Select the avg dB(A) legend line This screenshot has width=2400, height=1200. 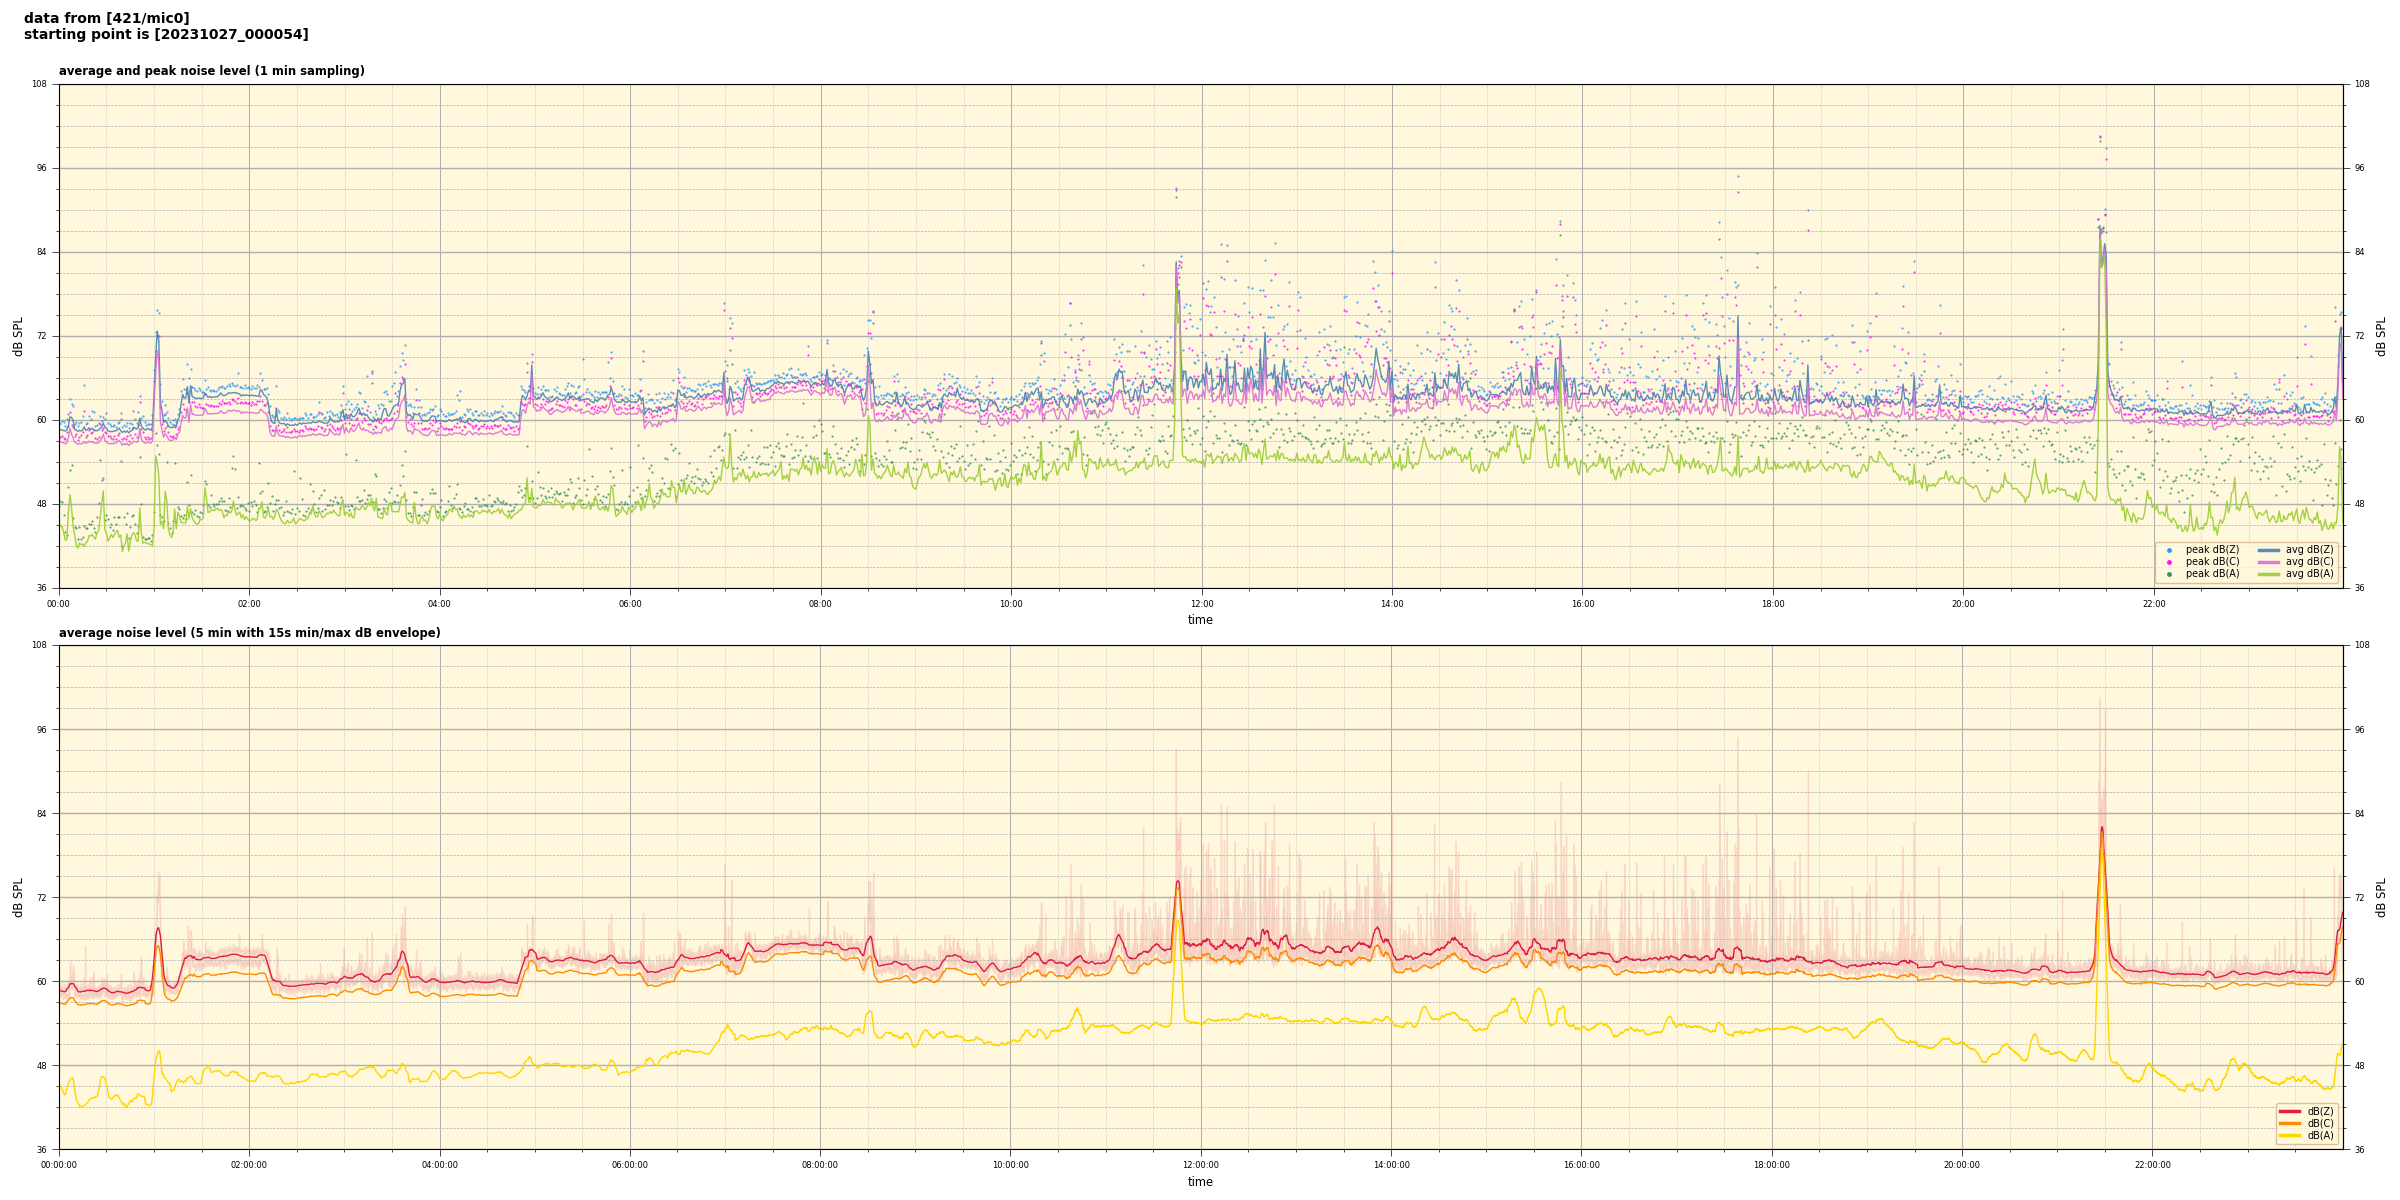coord(2269,574)
